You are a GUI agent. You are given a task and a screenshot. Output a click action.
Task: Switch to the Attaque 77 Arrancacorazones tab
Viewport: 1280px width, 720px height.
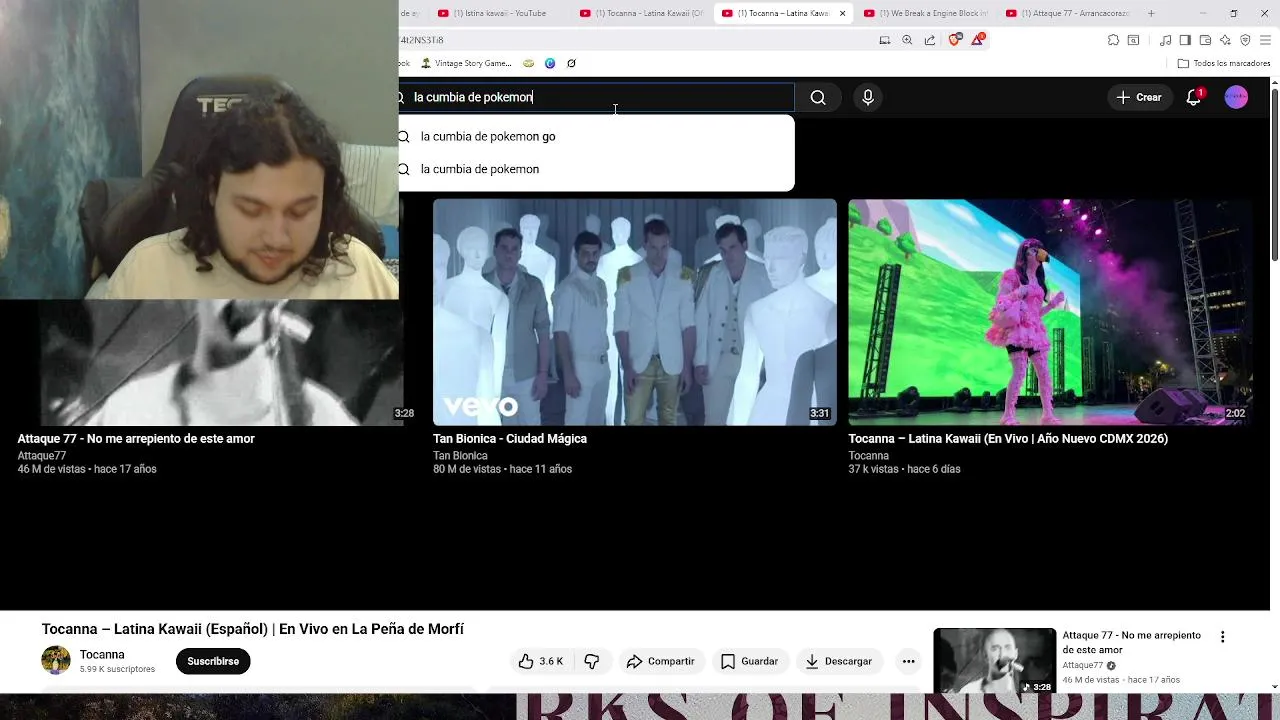pyautogui.click(x=1068, y=13)
